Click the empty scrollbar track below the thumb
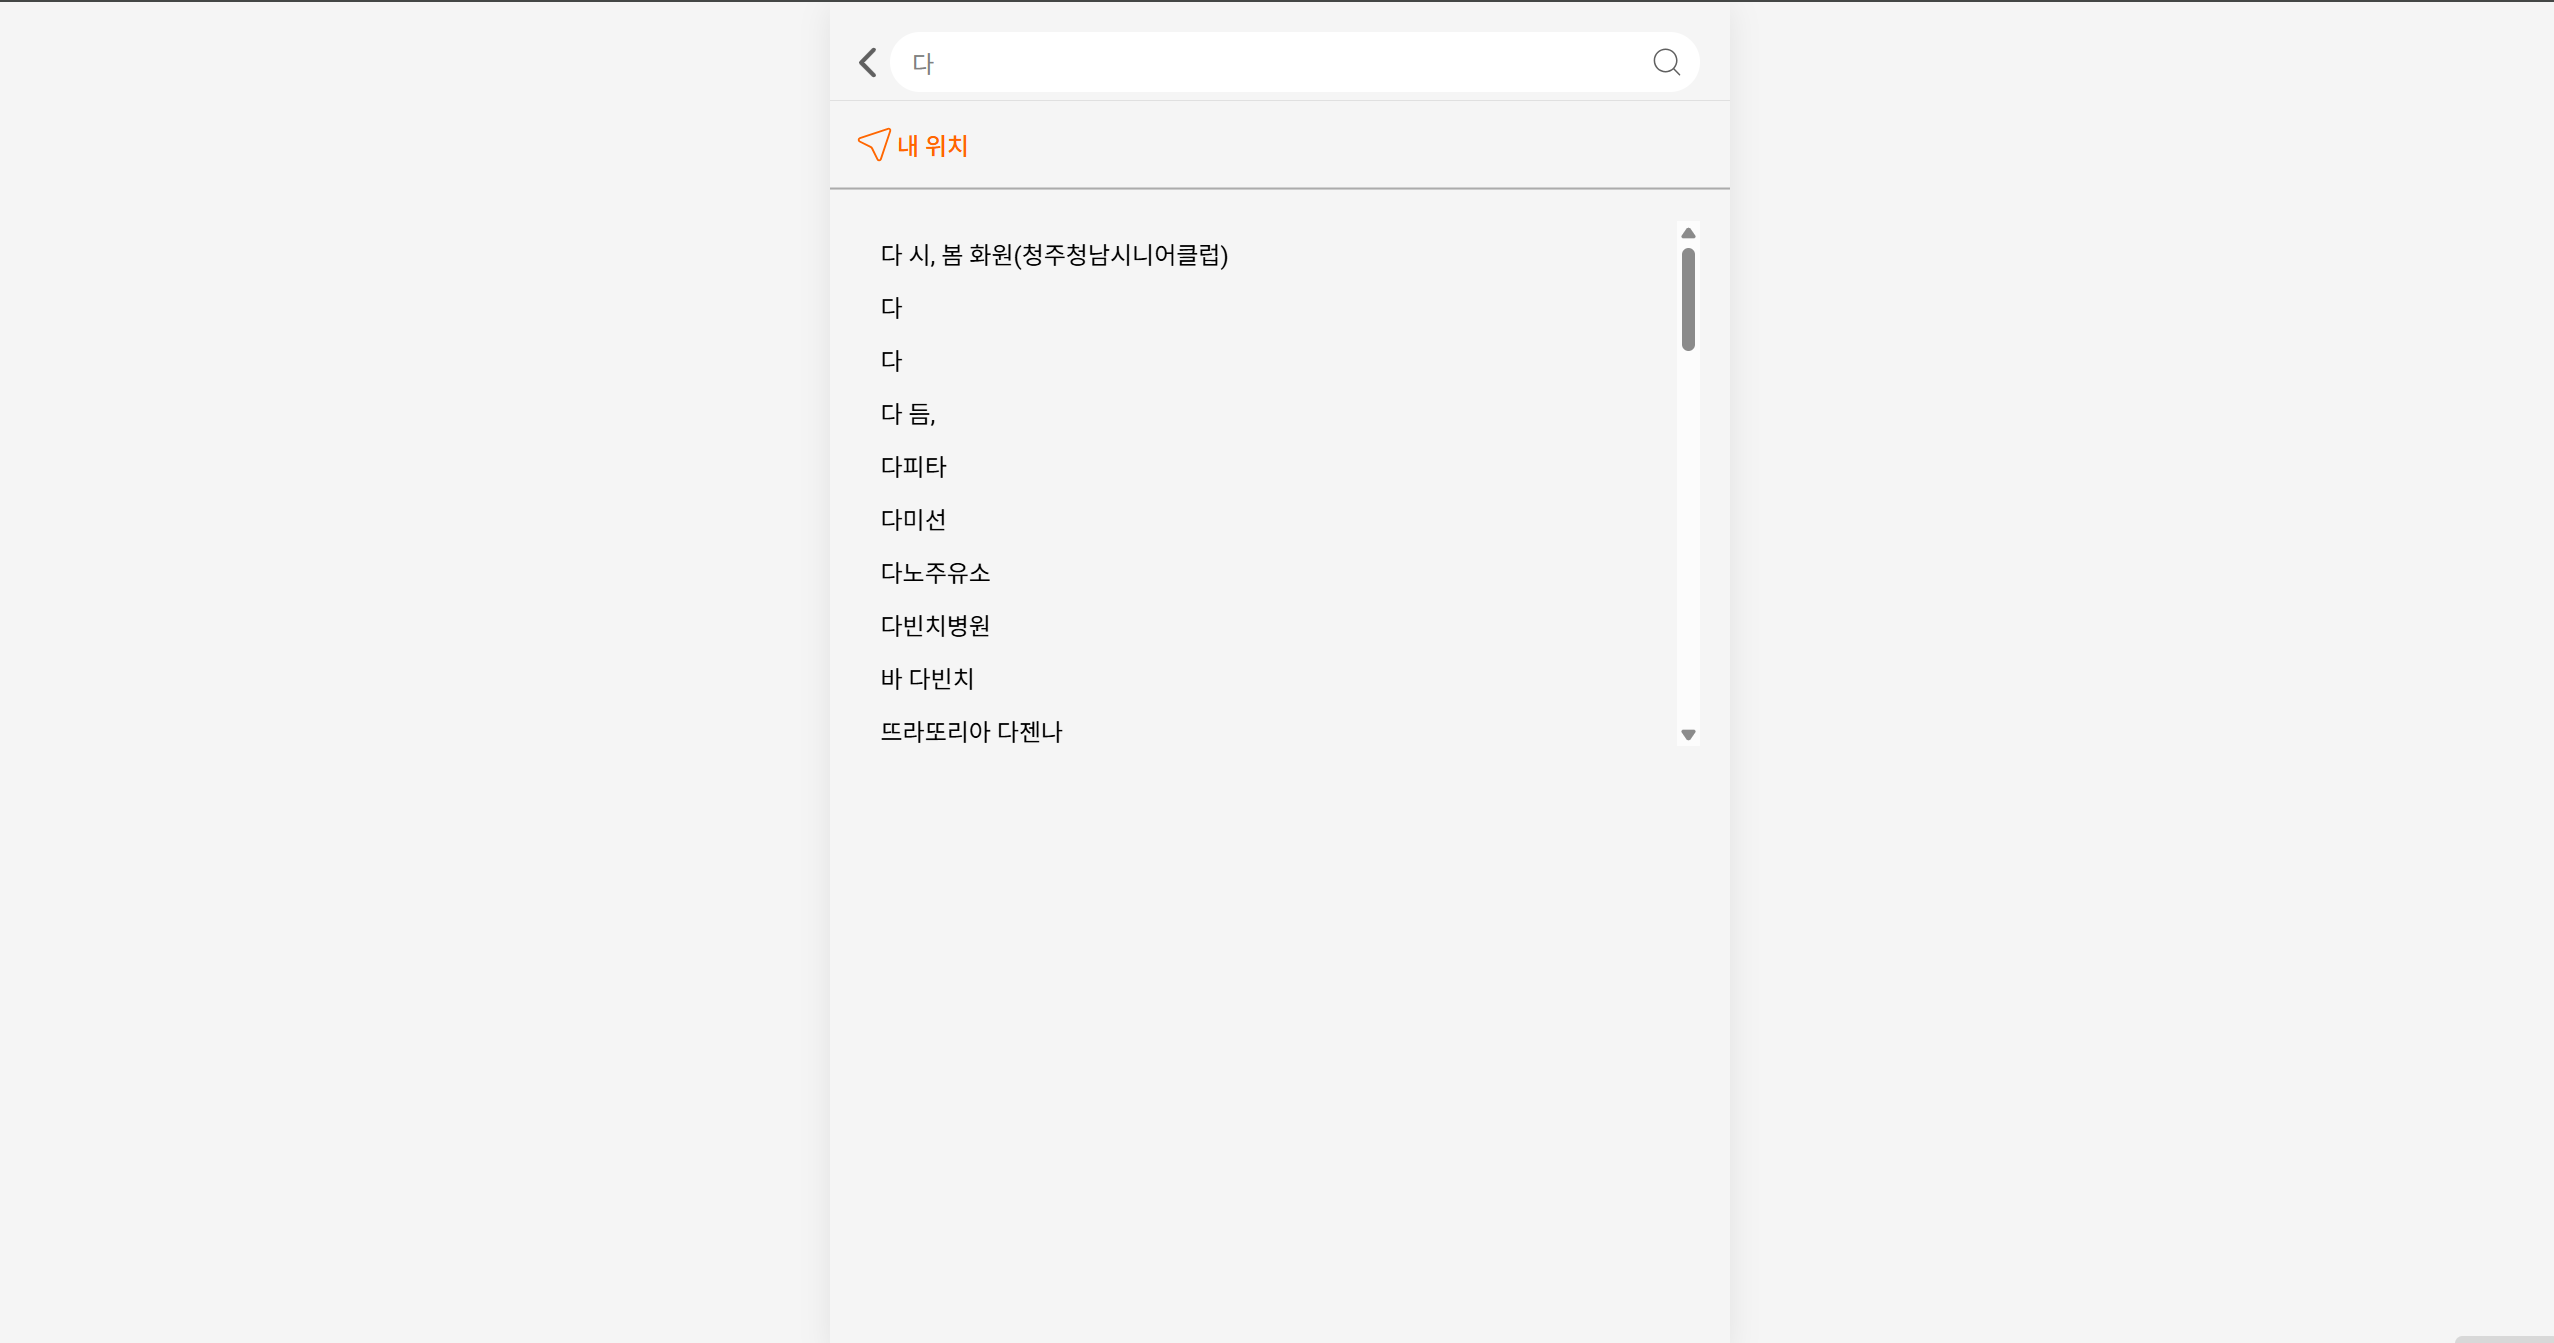This screenshot has height=1343, width=2554. pyautogui.click(x=1688, y=540)
